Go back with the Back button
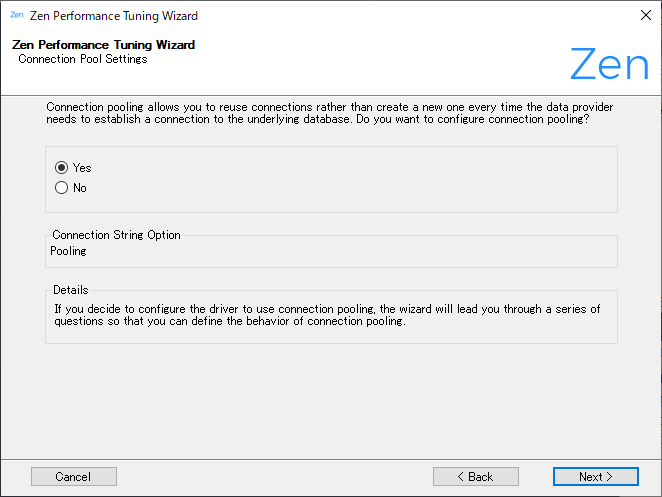 click(475, 477)
